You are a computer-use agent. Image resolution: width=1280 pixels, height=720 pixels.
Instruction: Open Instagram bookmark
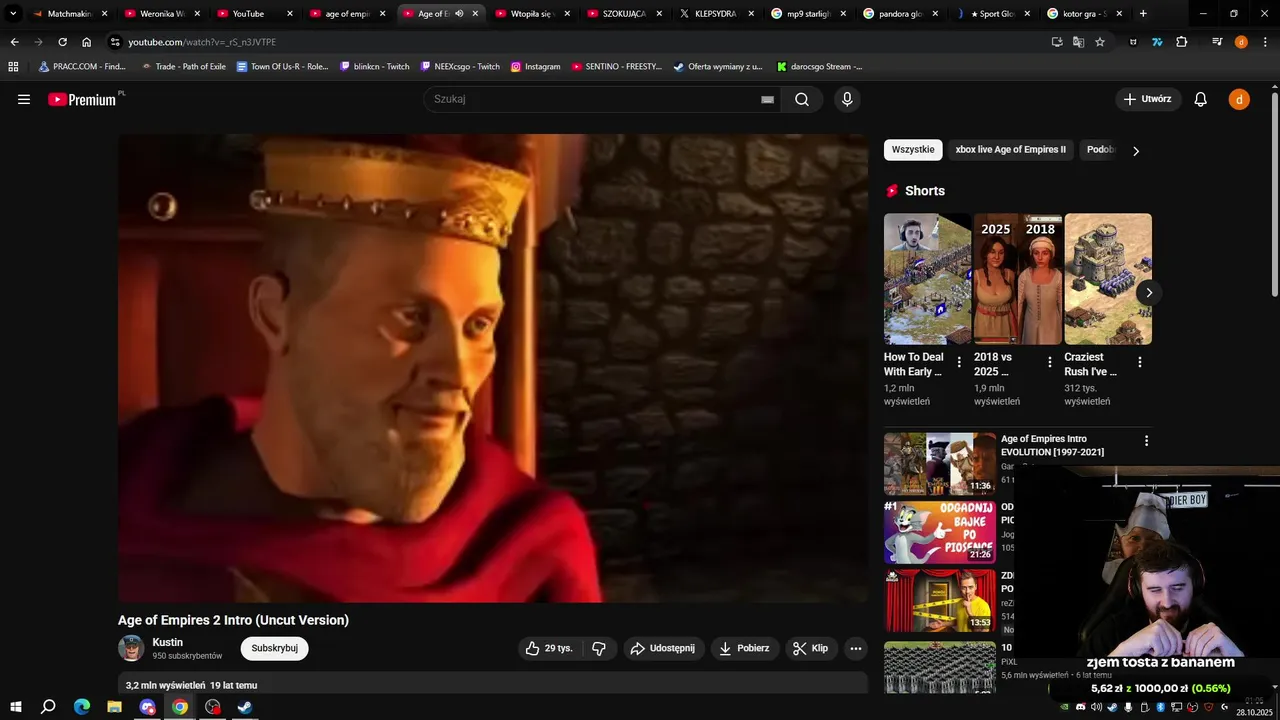coord(536,66)
